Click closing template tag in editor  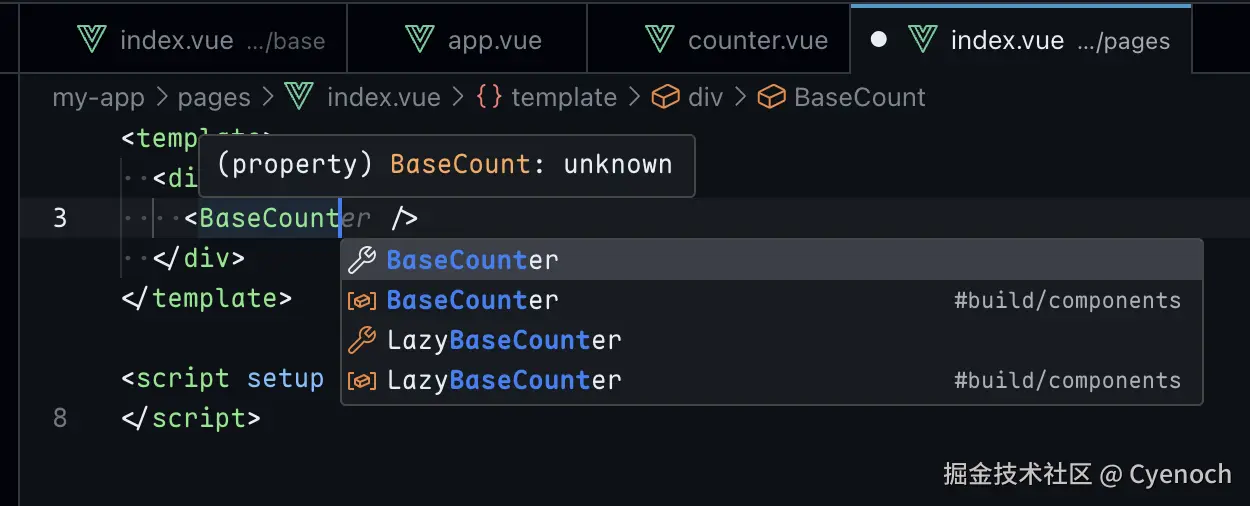[207, 298]
